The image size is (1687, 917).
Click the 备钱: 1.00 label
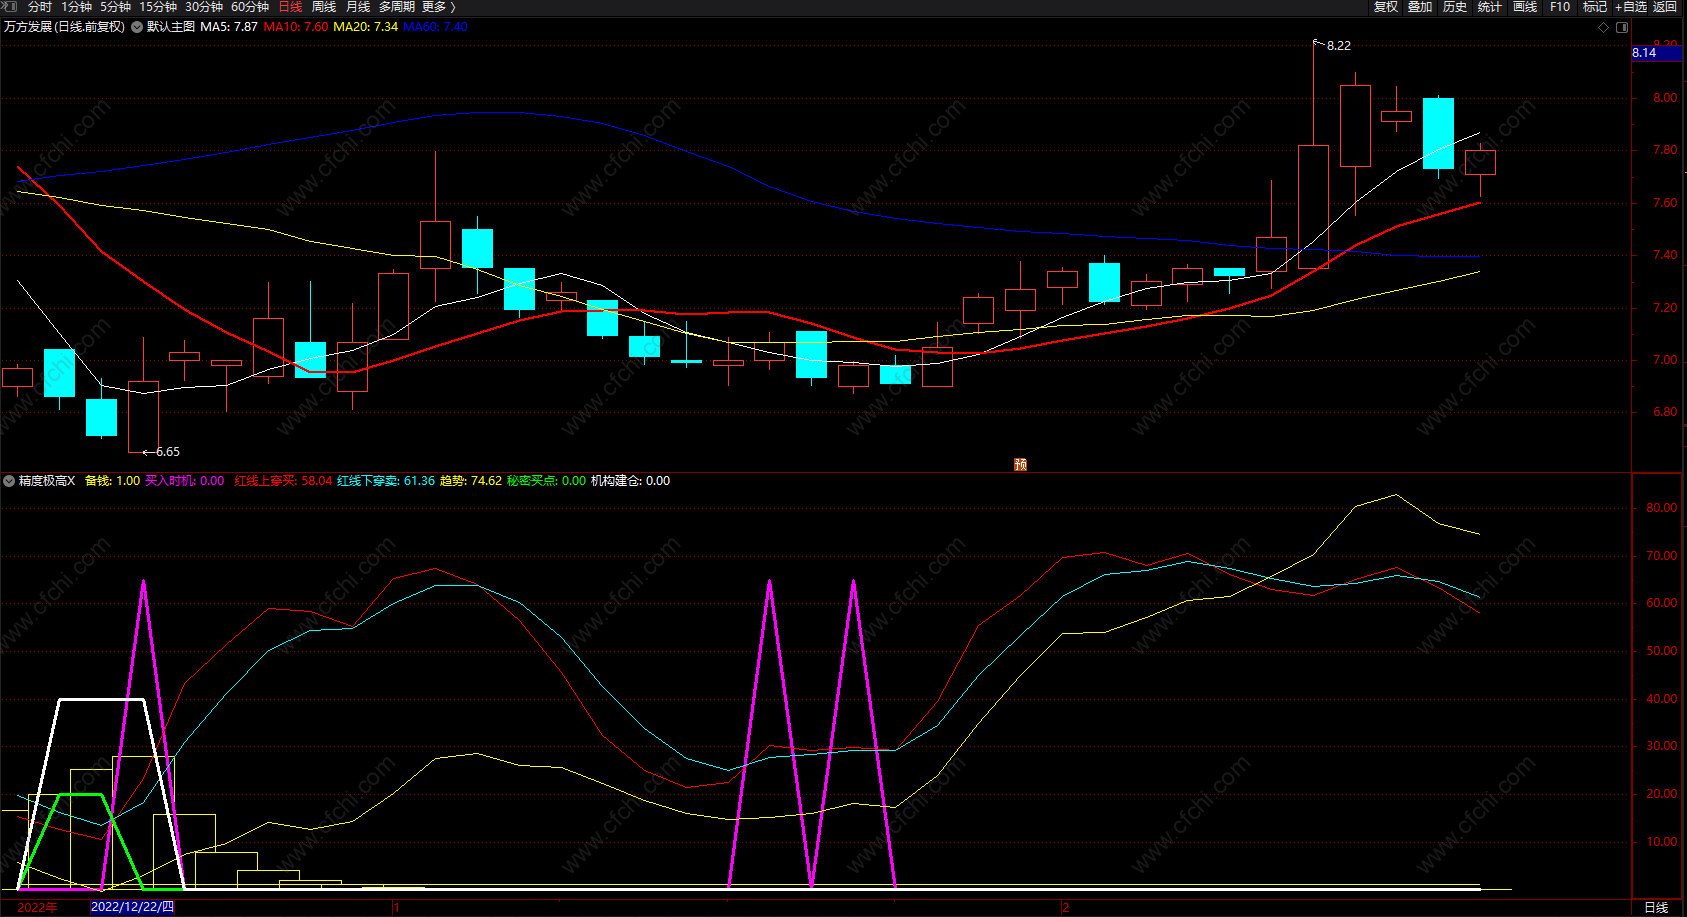click(113, 481)
